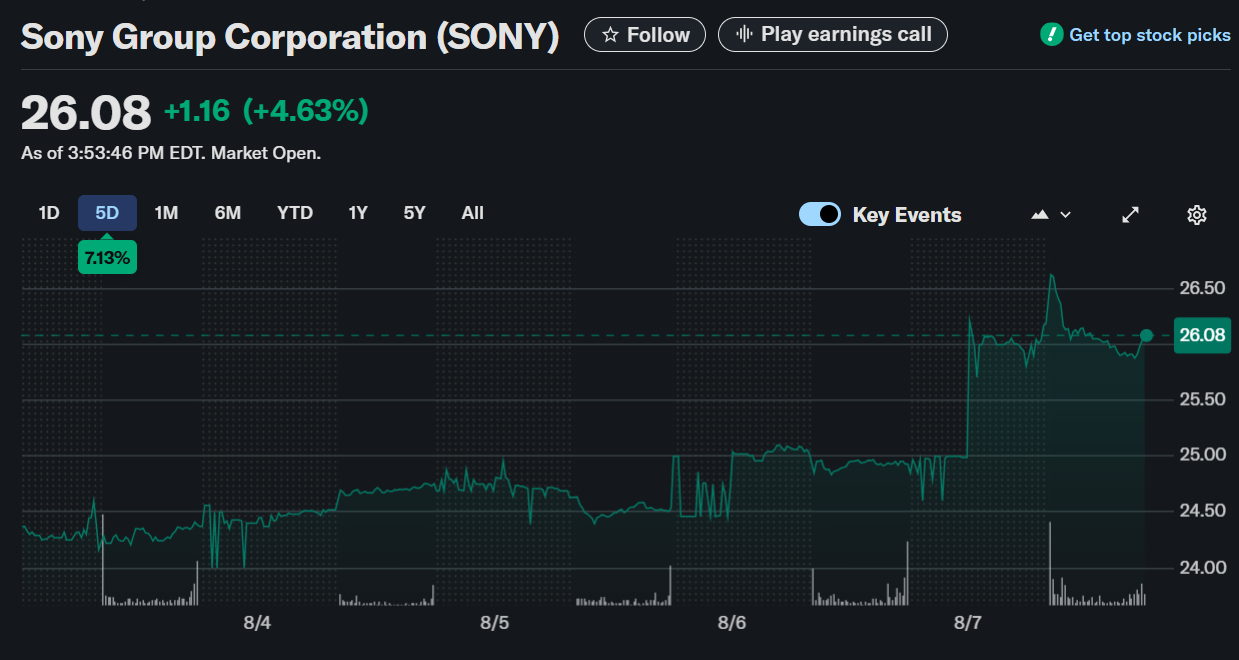
Task: Click the 25.00 axis value
Action: tap(1202, 455)
